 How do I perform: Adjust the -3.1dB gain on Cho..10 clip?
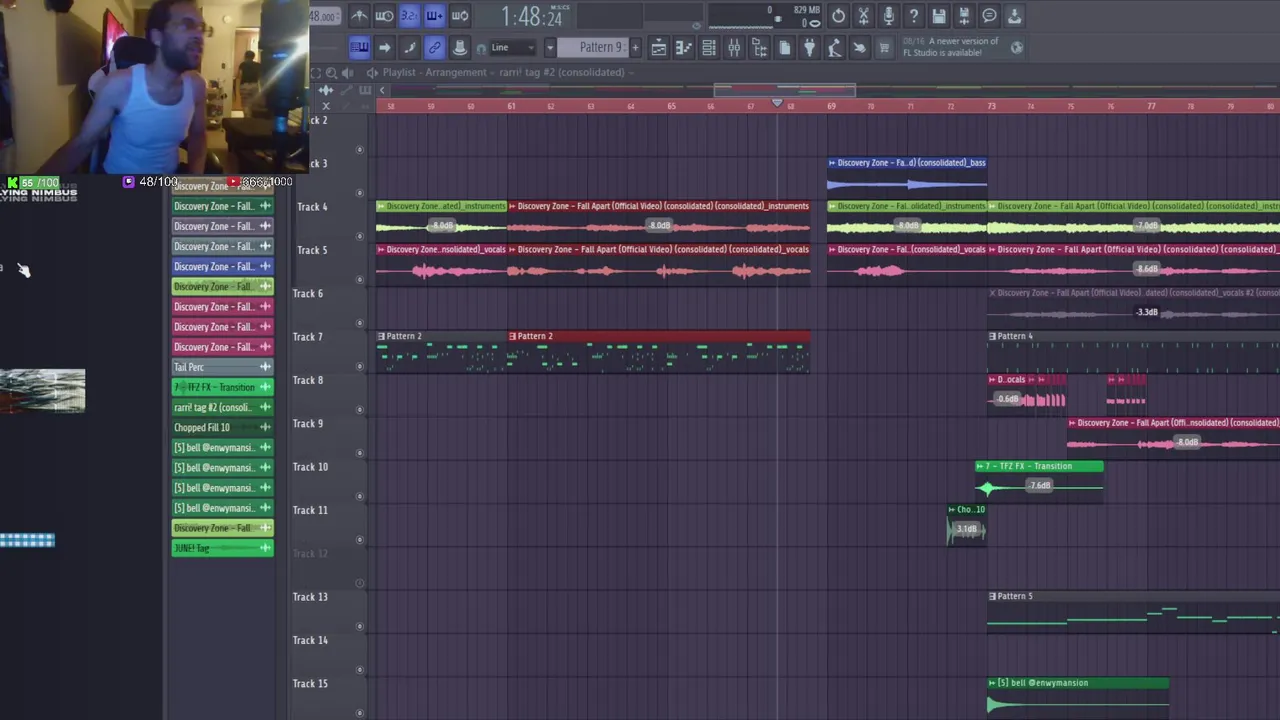(x=966, y=529)
